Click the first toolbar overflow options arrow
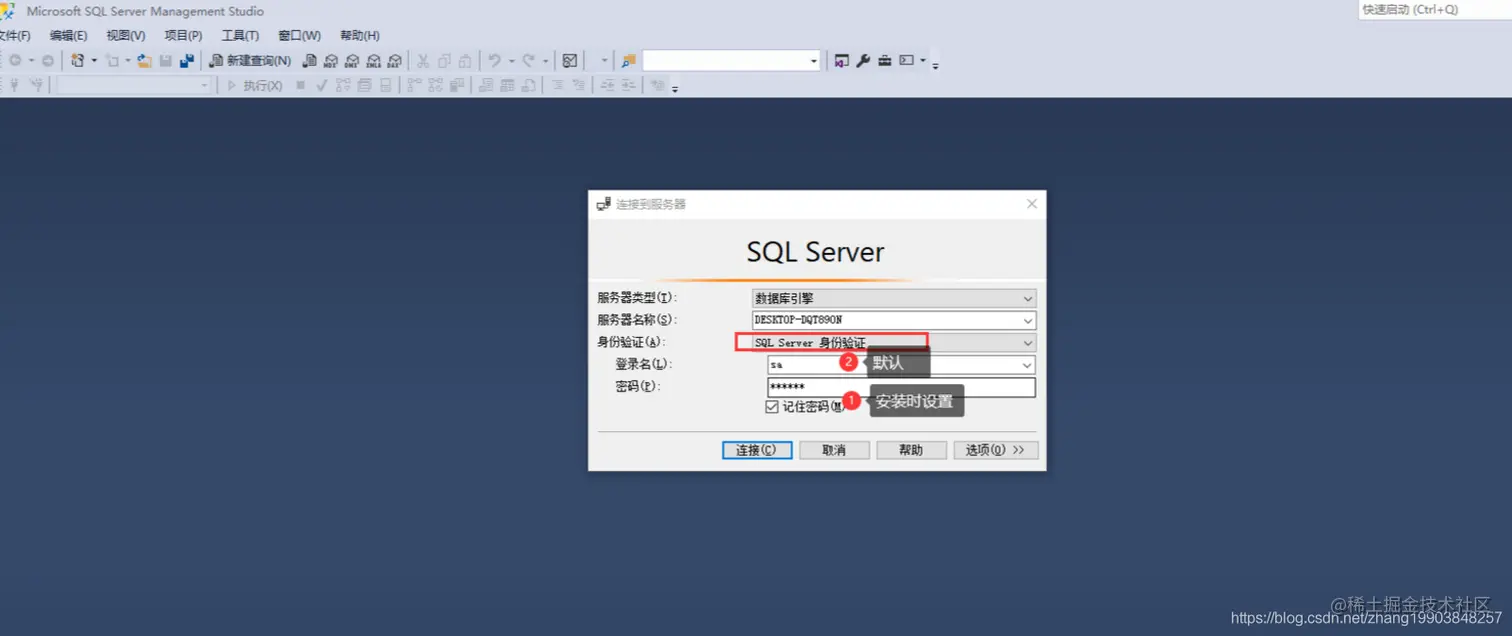The image size is (1512, 636). 935,66
